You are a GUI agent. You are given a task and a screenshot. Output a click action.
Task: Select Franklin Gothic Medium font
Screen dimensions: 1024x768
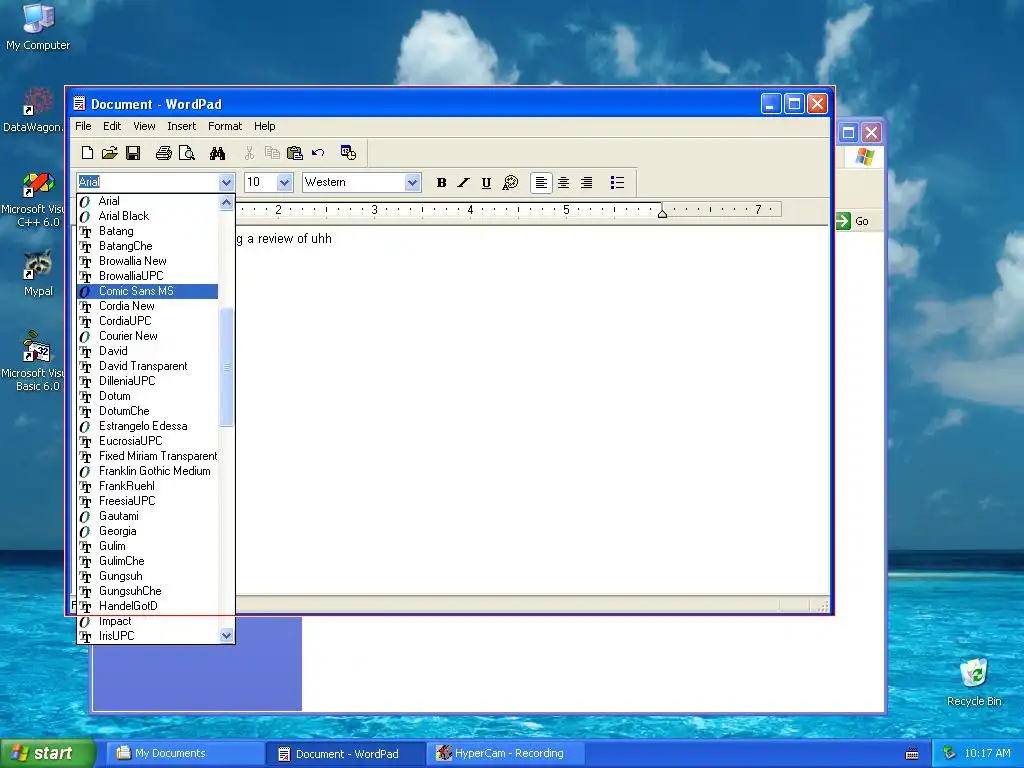pyautogui.click(x=148, y=472)
